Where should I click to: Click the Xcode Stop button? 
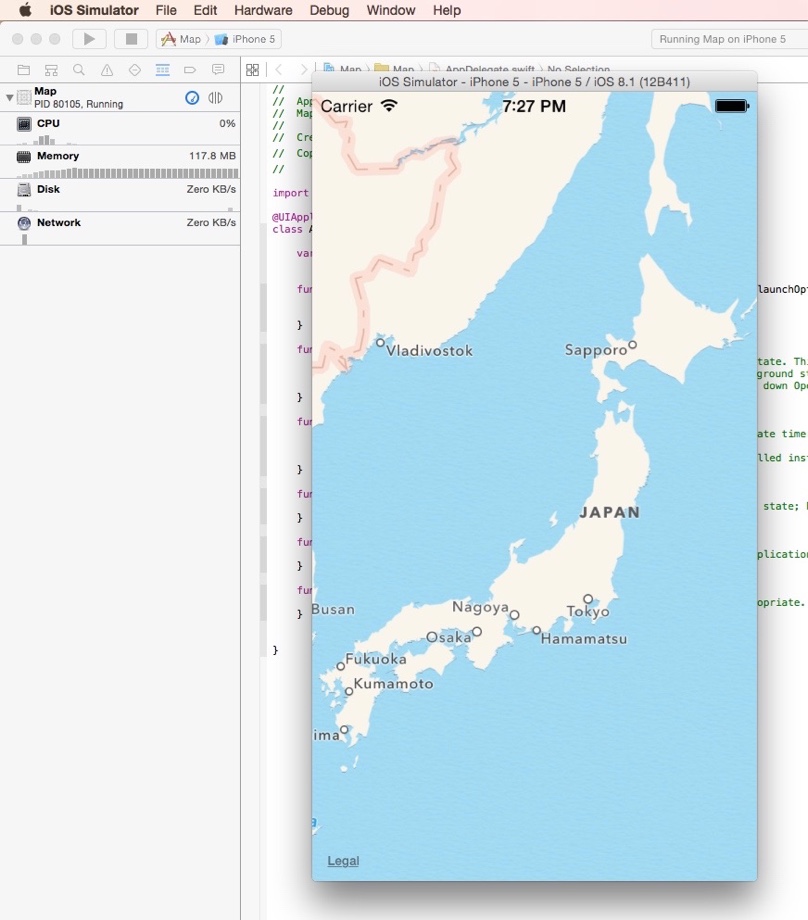click(x=131, y=39)
